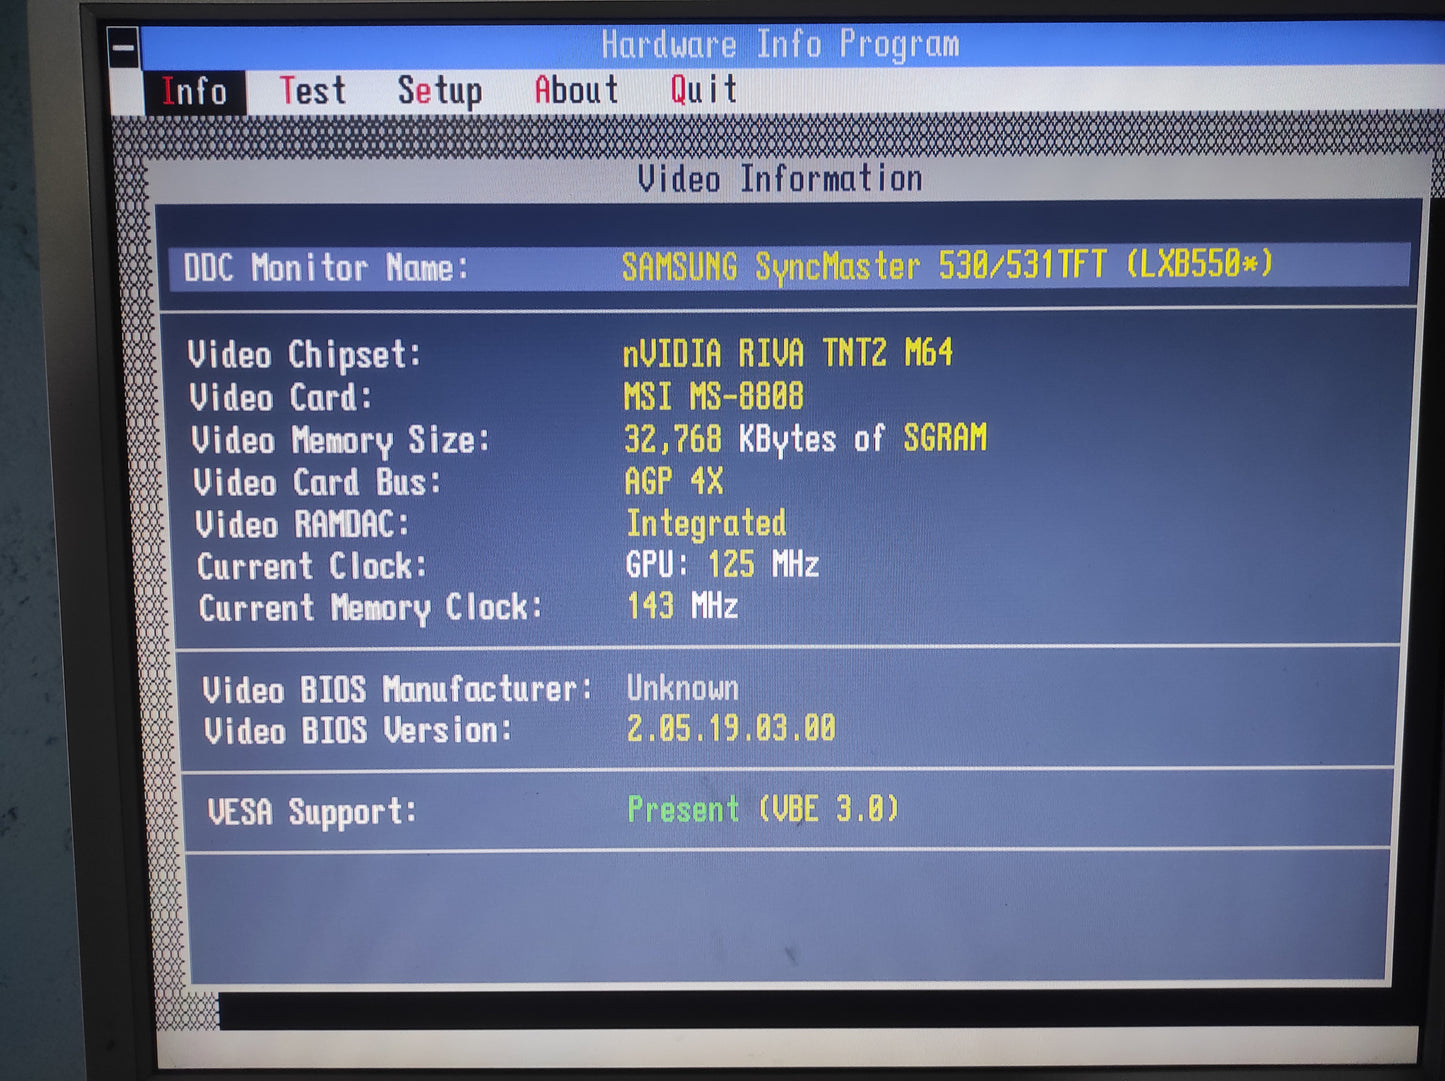This screenshot has height=1081, width=1445.
Task: Click the 32,768 KBytes memory size value
Action: [x=805, y=439]
